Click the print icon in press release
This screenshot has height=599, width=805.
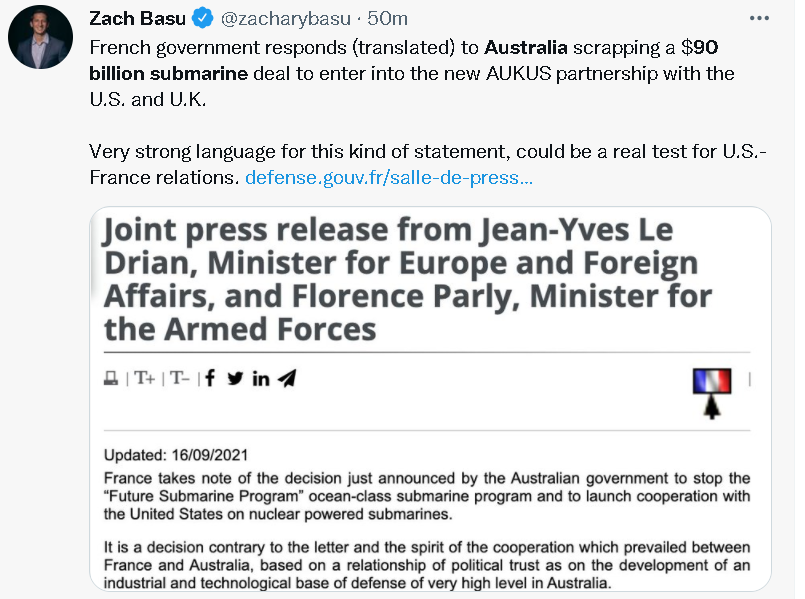(111, 378)
